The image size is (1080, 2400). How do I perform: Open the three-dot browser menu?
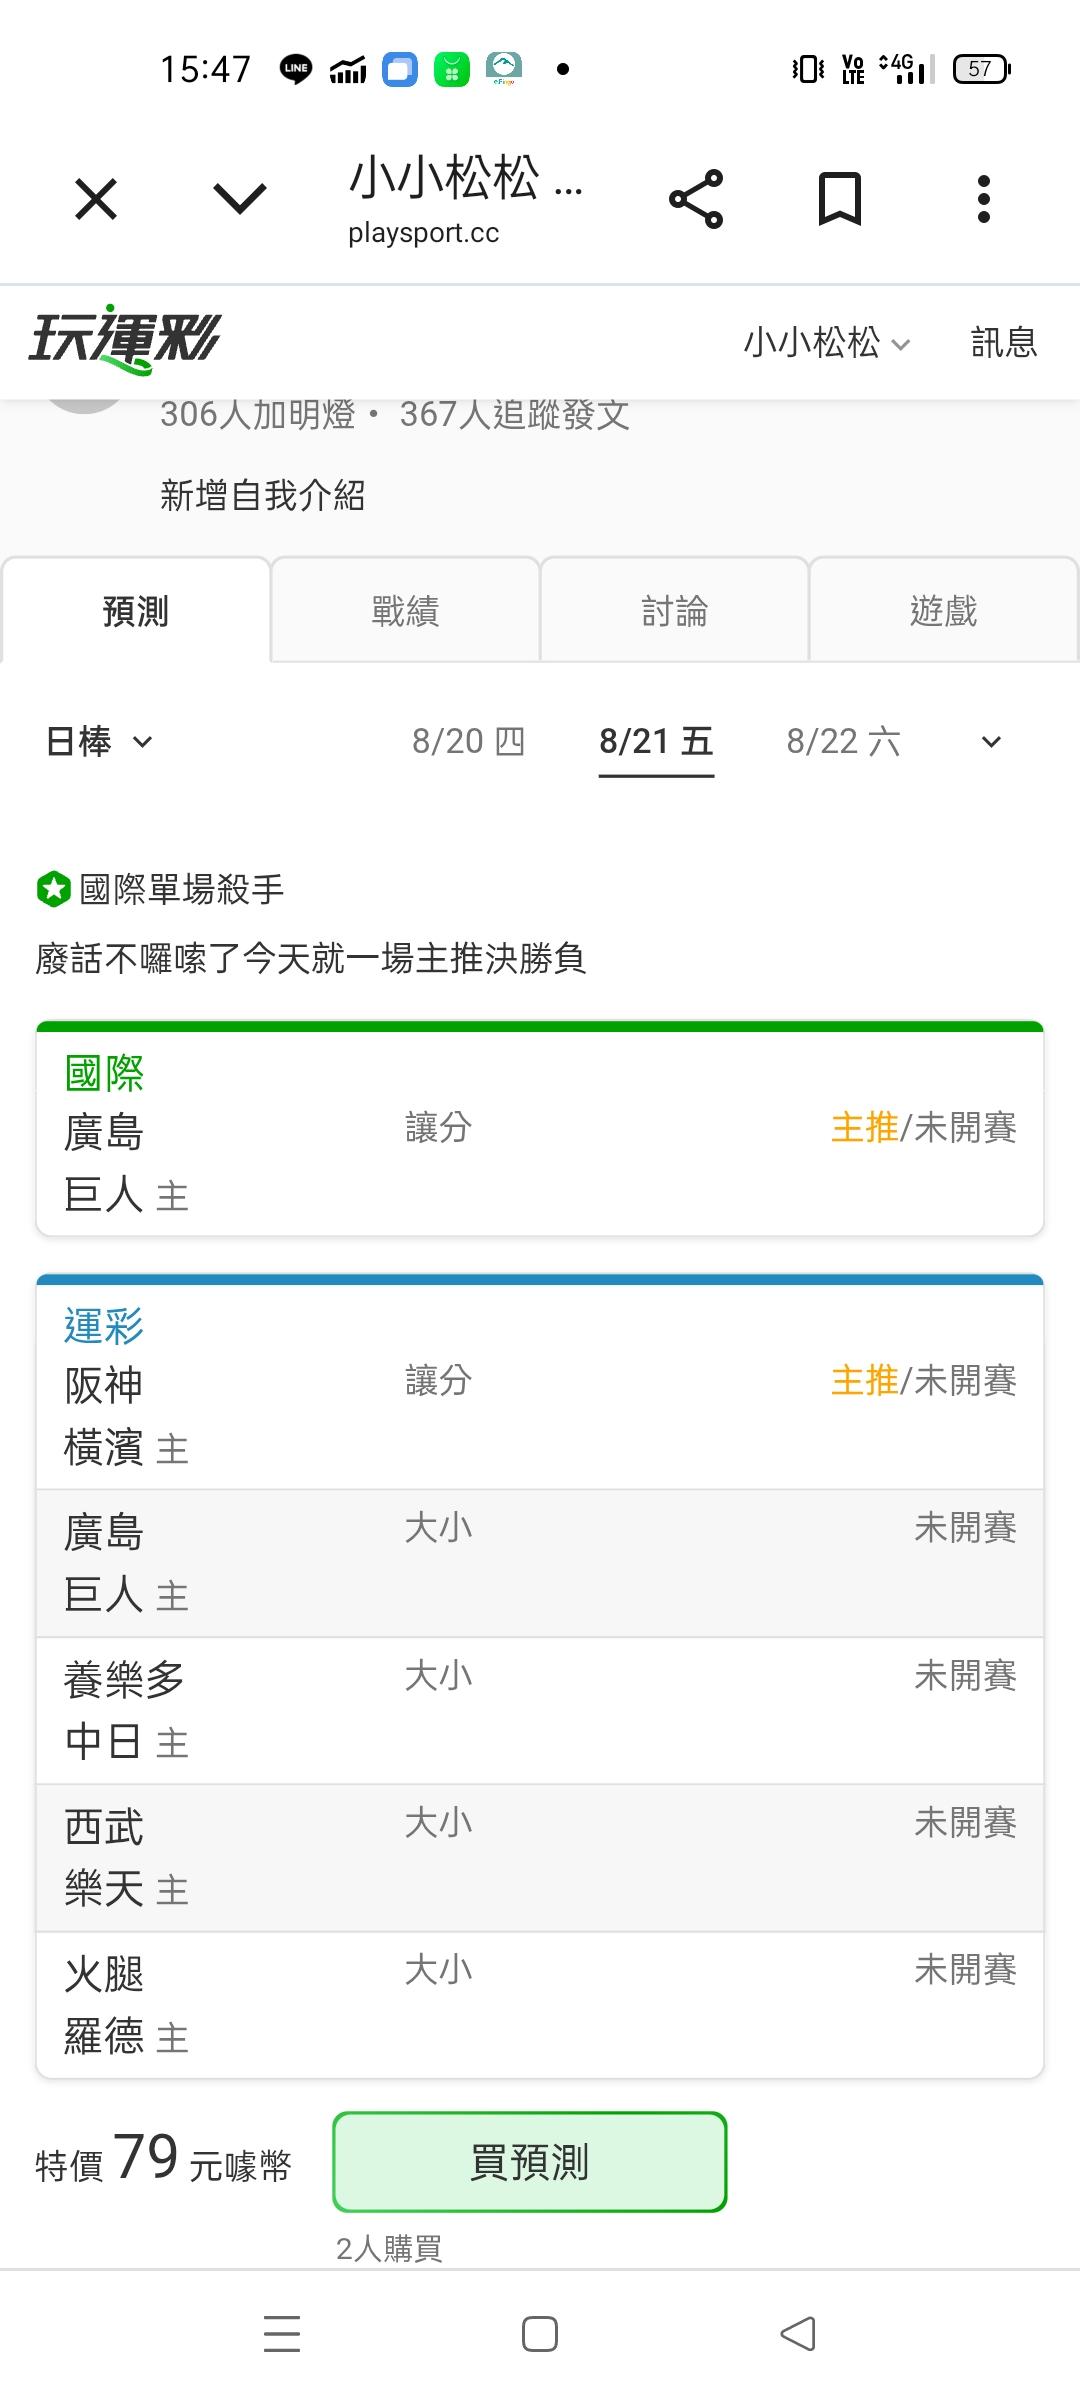click(x=984, y=198)
